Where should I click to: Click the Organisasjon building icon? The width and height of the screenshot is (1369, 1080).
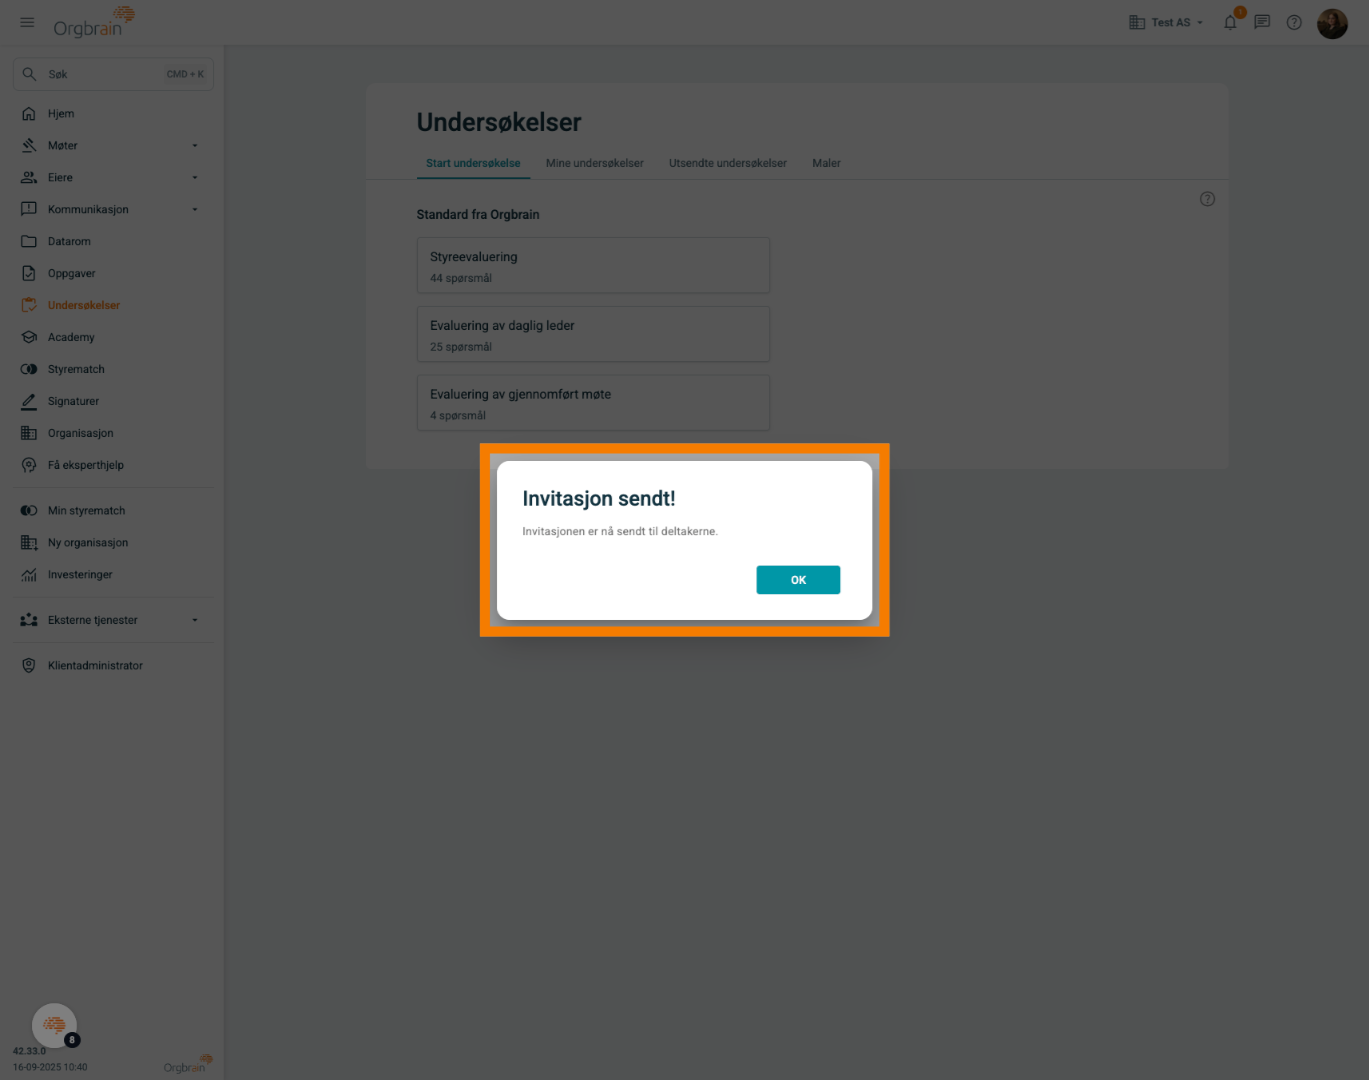point(29,434)
